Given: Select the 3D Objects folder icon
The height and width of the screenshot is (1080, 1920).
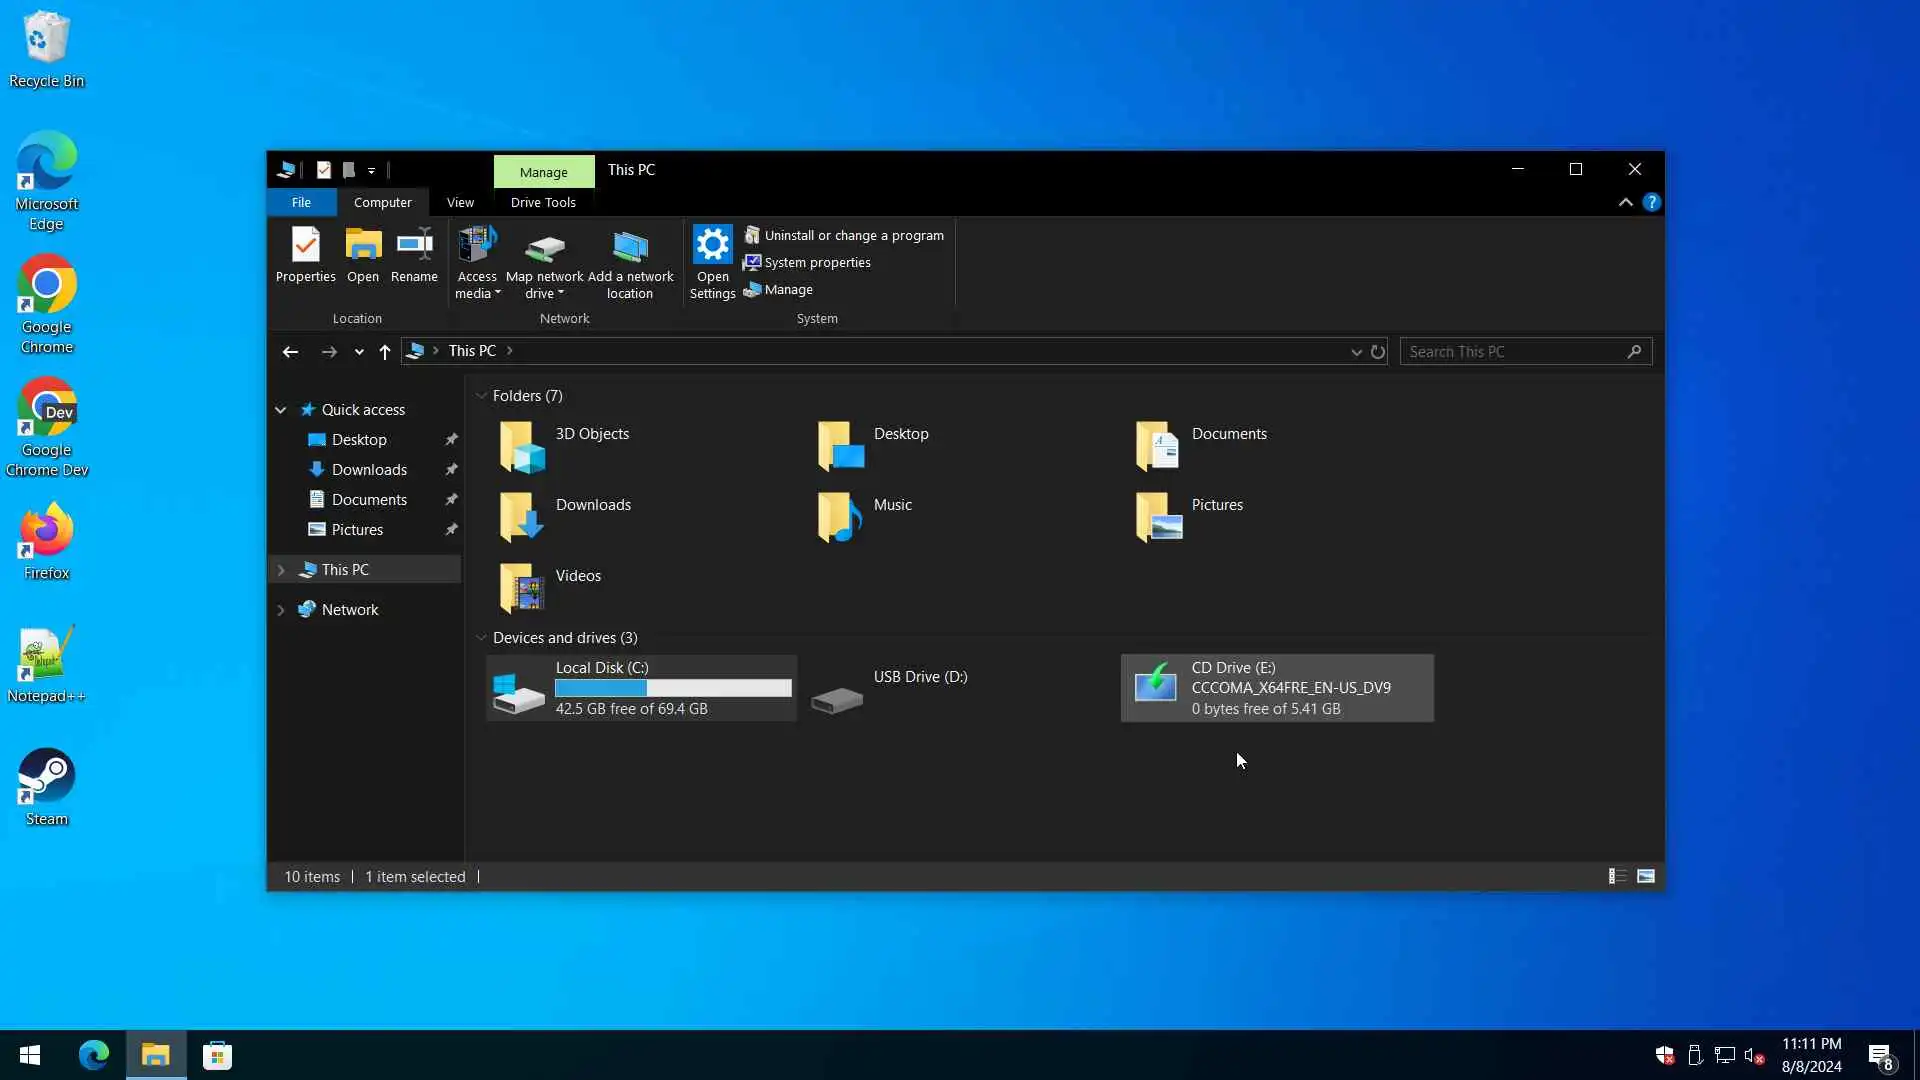Looking at the screenshot, I should coord(522,446).
